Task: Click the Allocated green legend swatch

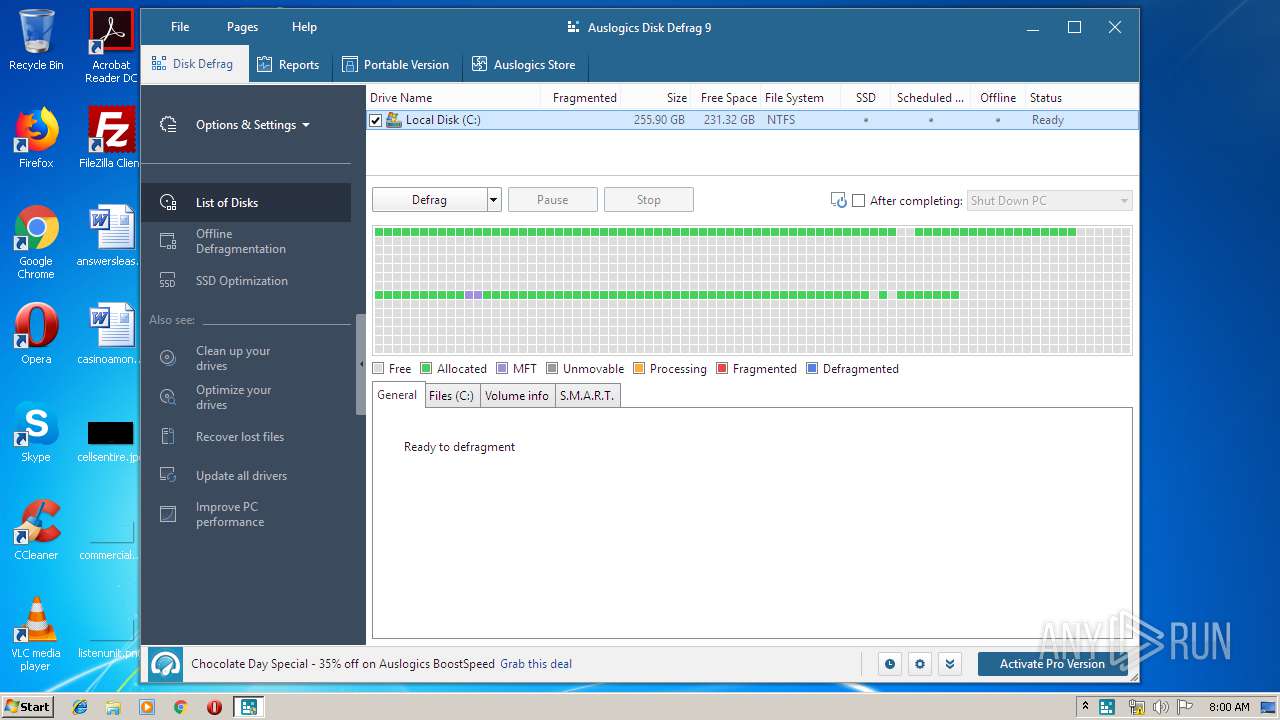Action: (426, 369)
